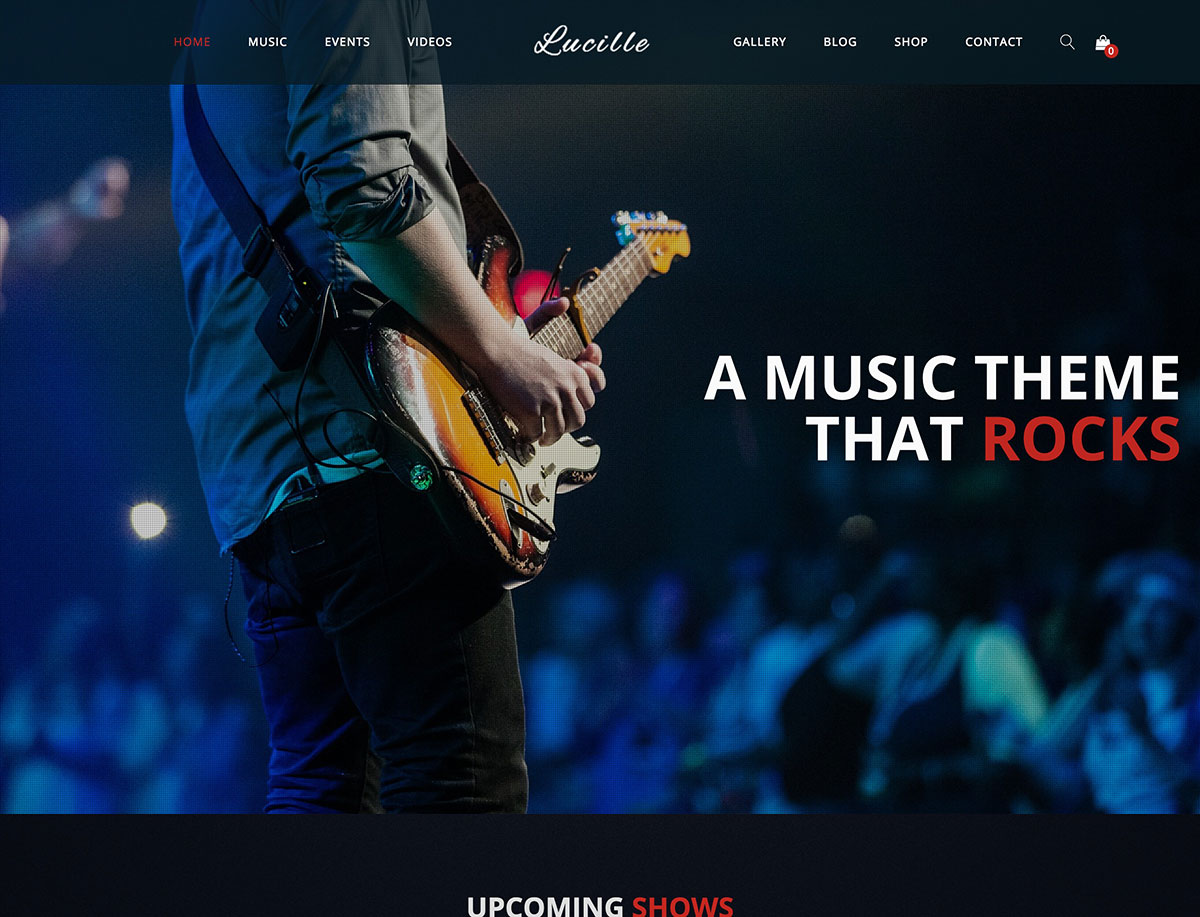Image resolution: width=1200 pixels, height=917 pixels.
Task: Select EVENTS in the navigation
Action: tap(347, 42)
